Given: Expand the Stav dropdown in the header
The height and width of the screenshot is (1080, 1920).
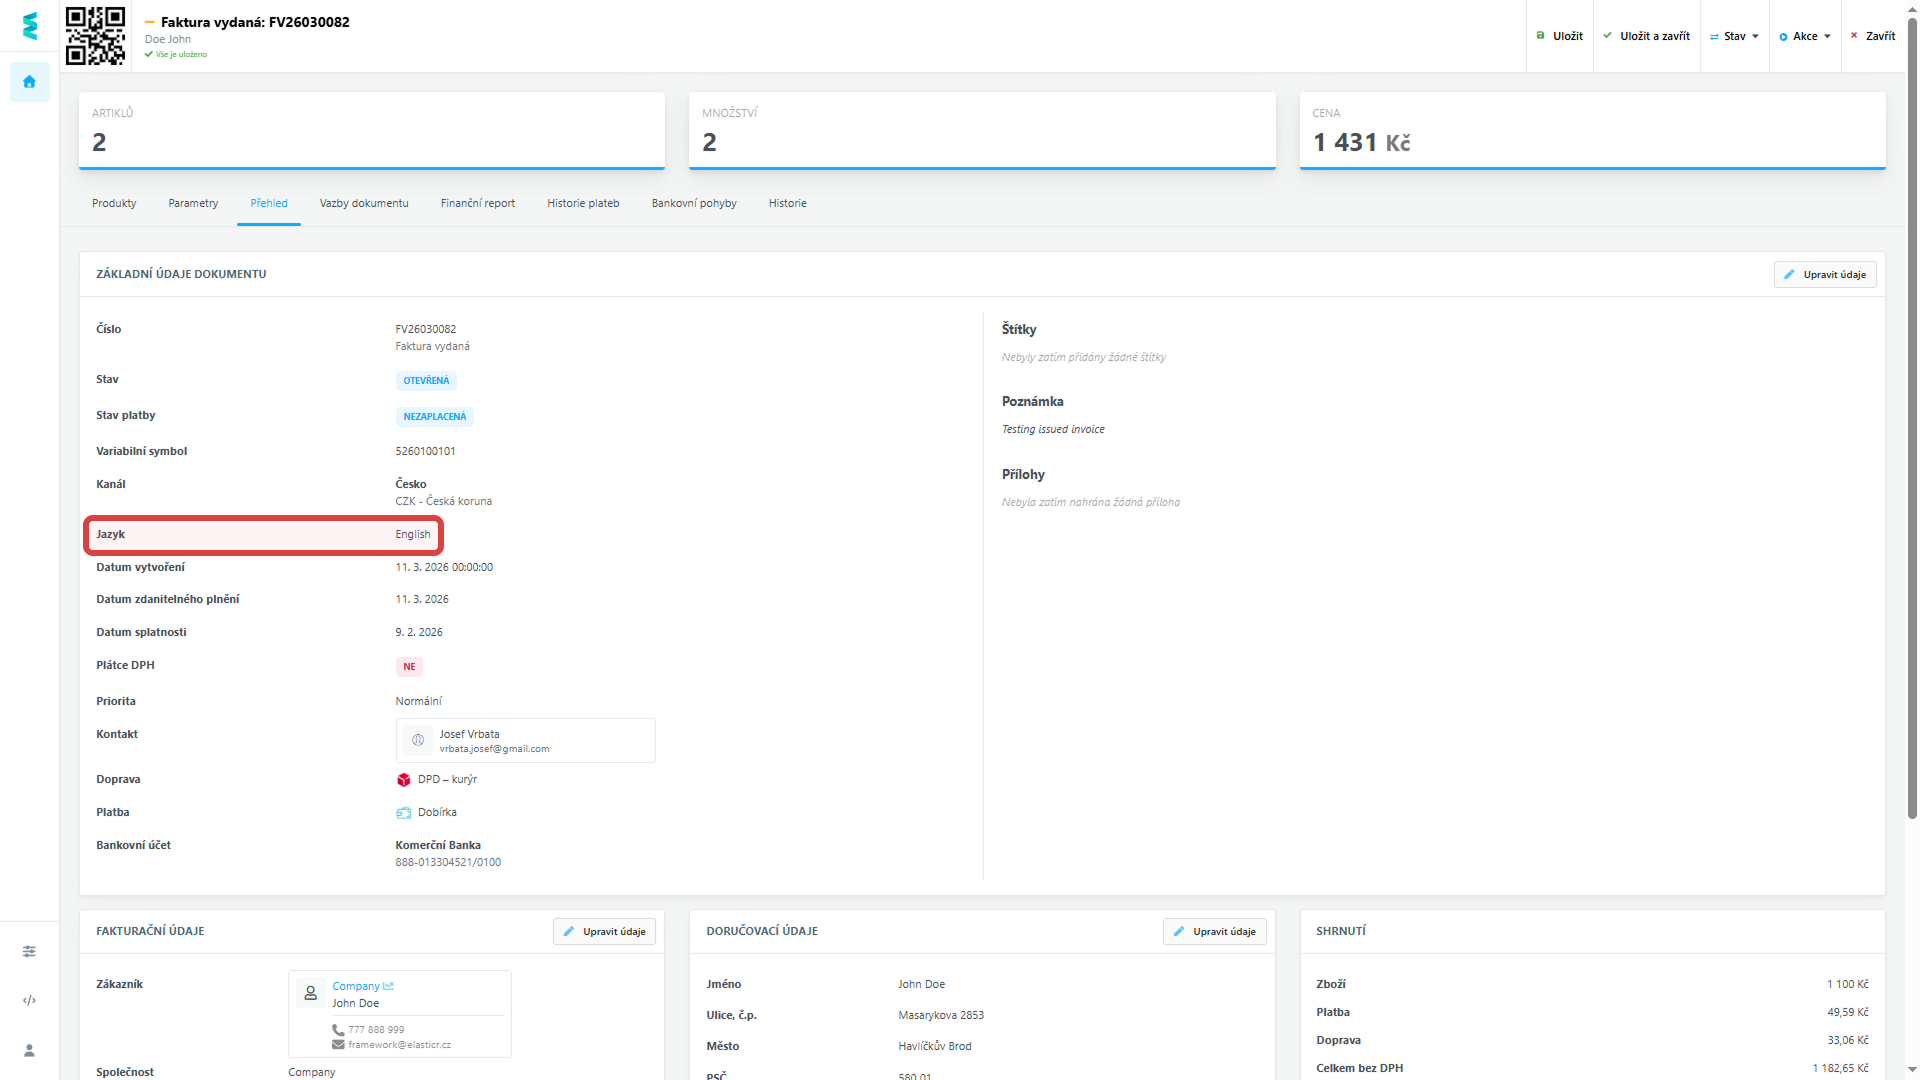Looking at the screenshot, I should pyautogui.click(x=1734, y=36).
